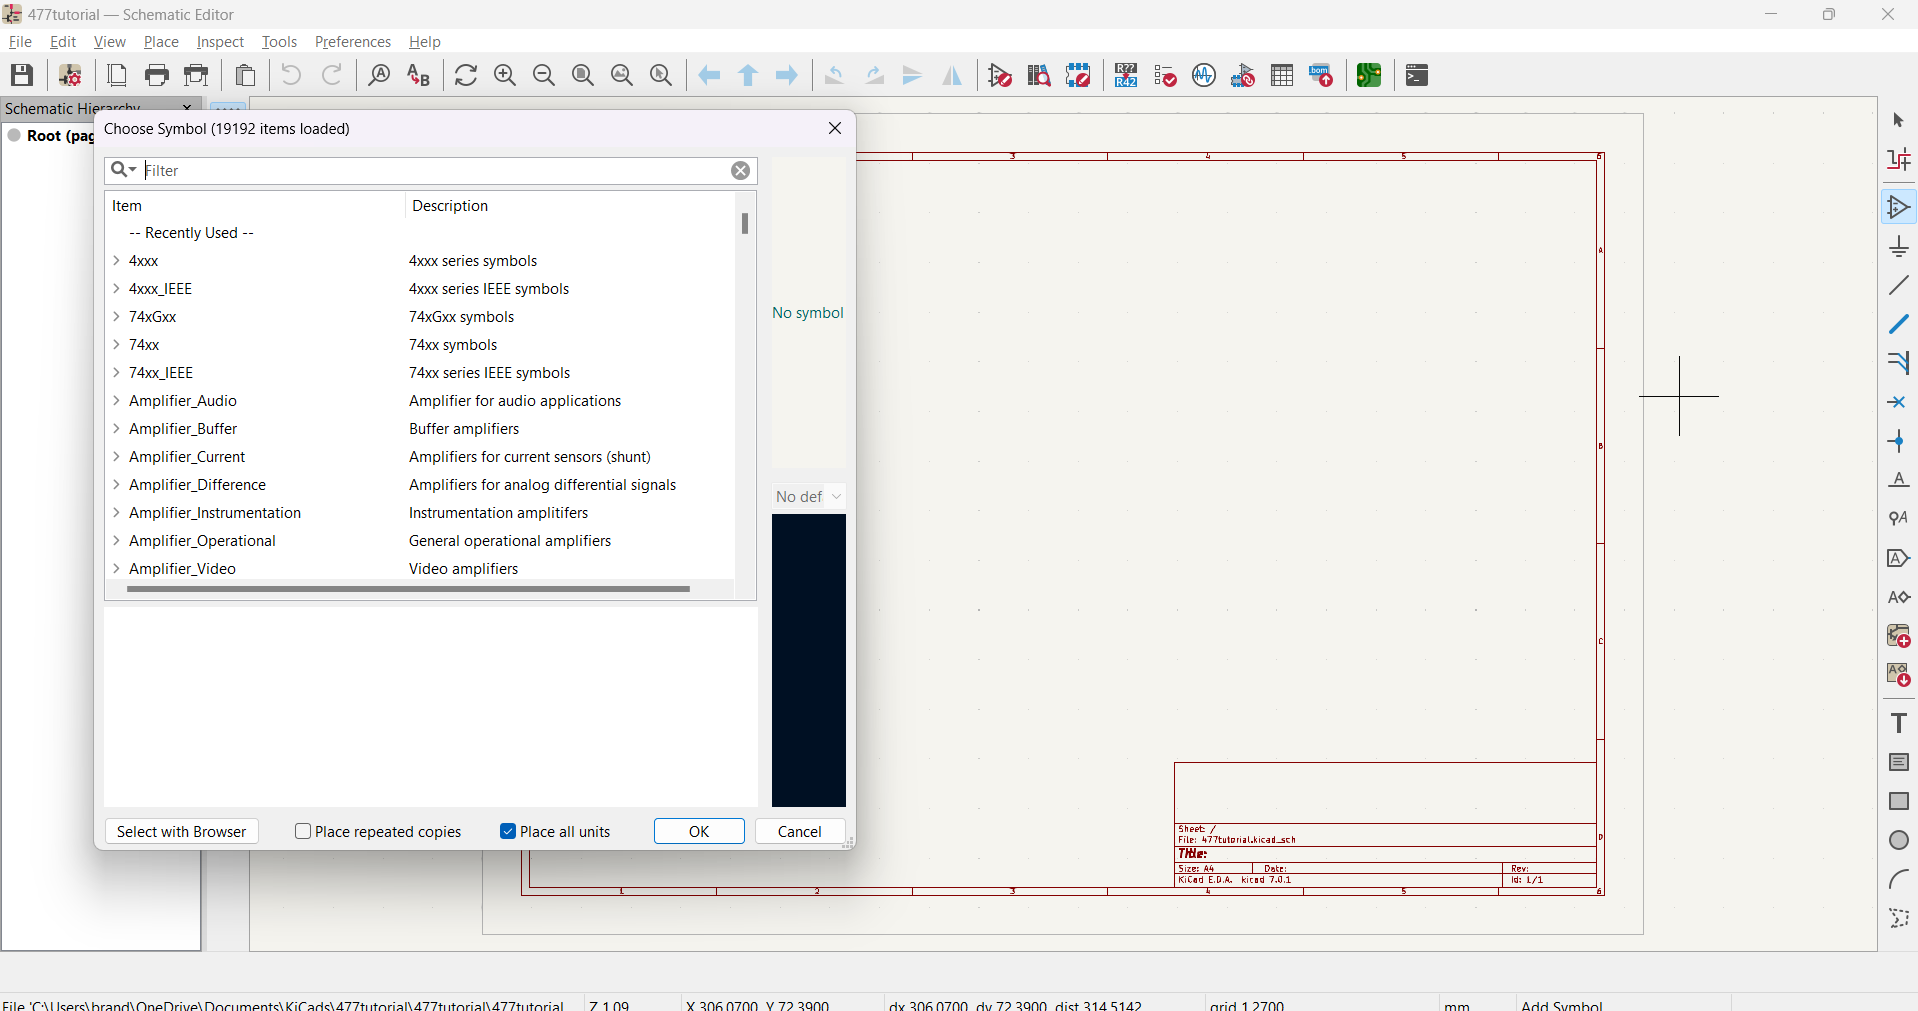Screen dimensions: 1918x1011
Task: Expand the Amplifier_Audio library
Action: coord(117,401)
